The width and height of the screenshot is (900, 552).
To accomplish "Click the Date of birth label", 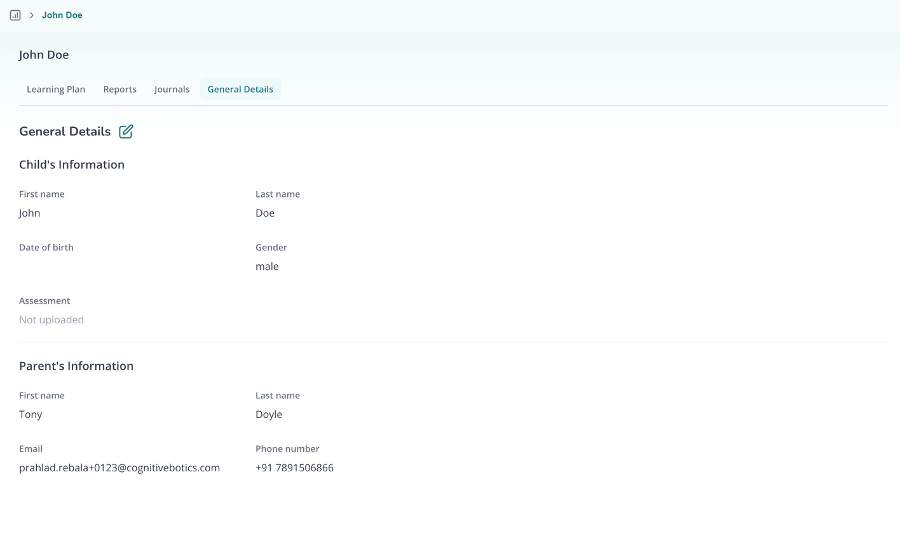I will coord(46,248).
